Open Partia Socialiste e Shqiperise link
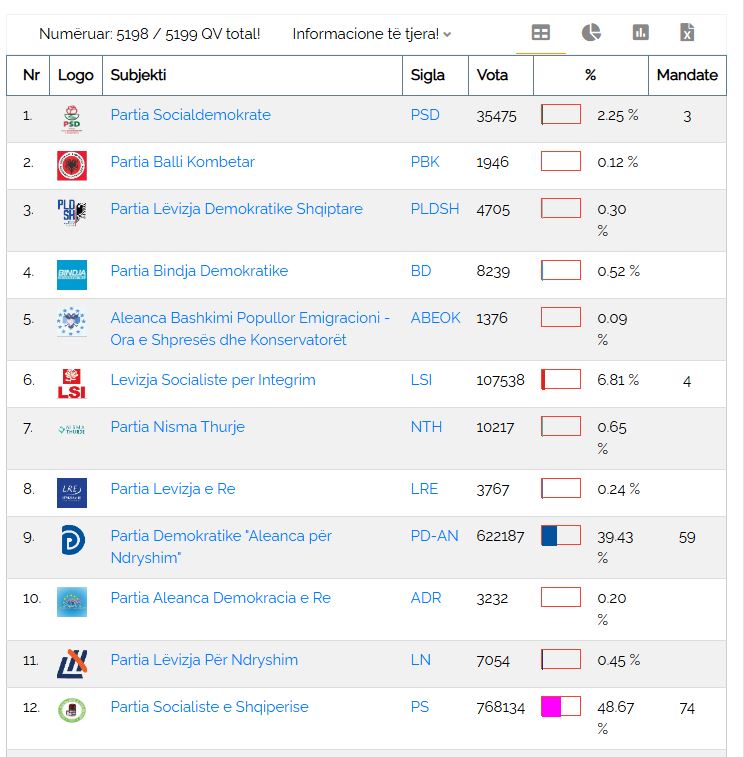The width and height of the screenshot is (744, 757). [x=210, y=707]
